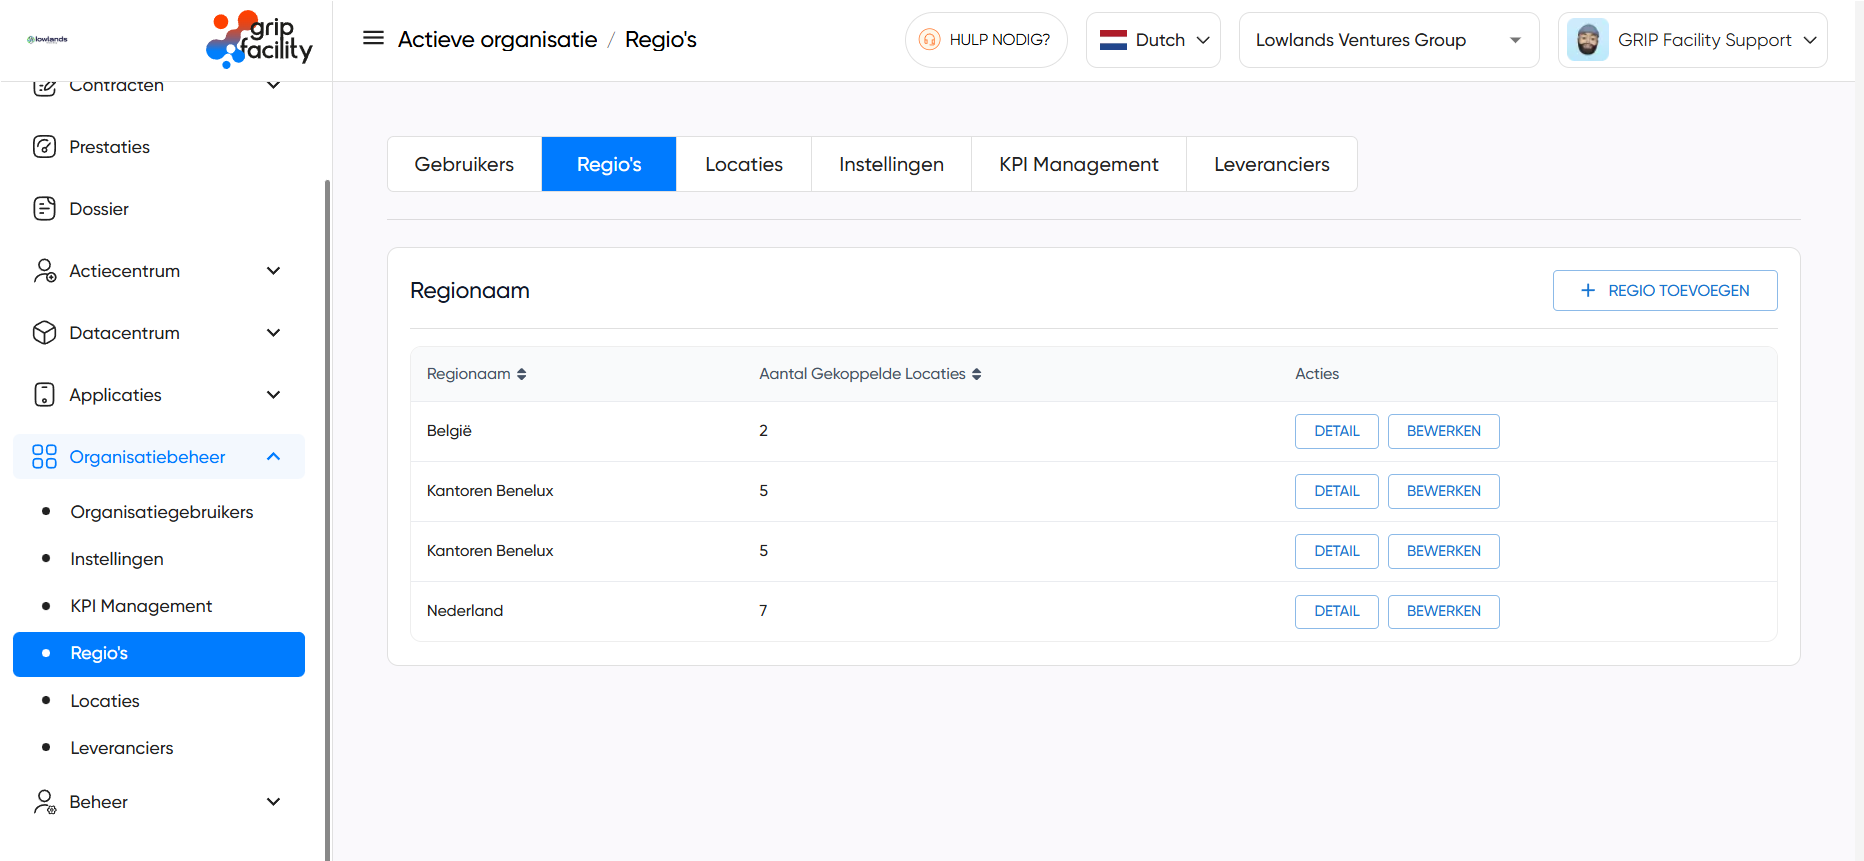Switch to the Gebruikers tab
The height and width of the screenshot is (861, 1864).
coord(464,164)
